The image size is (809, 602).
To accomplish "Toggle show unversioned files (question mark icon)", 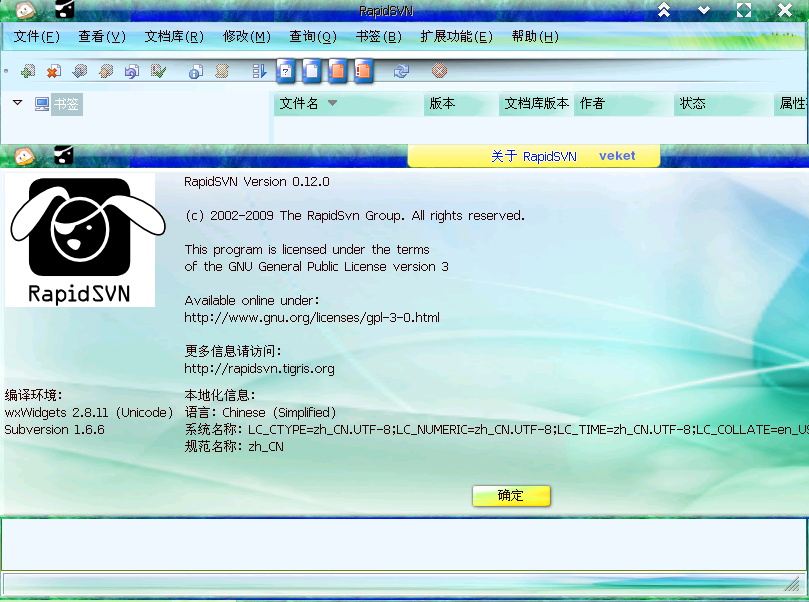I will (286, 71).
